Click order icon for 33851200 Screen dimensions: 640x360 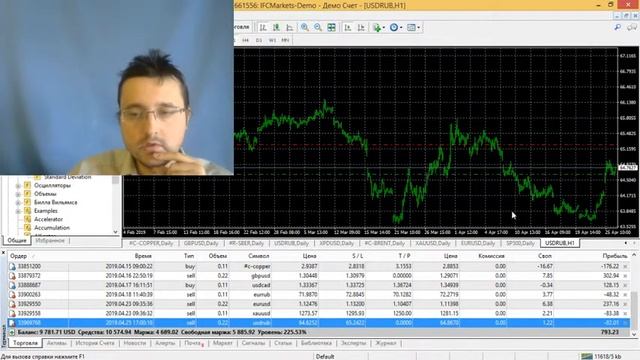tap(12, 266)
